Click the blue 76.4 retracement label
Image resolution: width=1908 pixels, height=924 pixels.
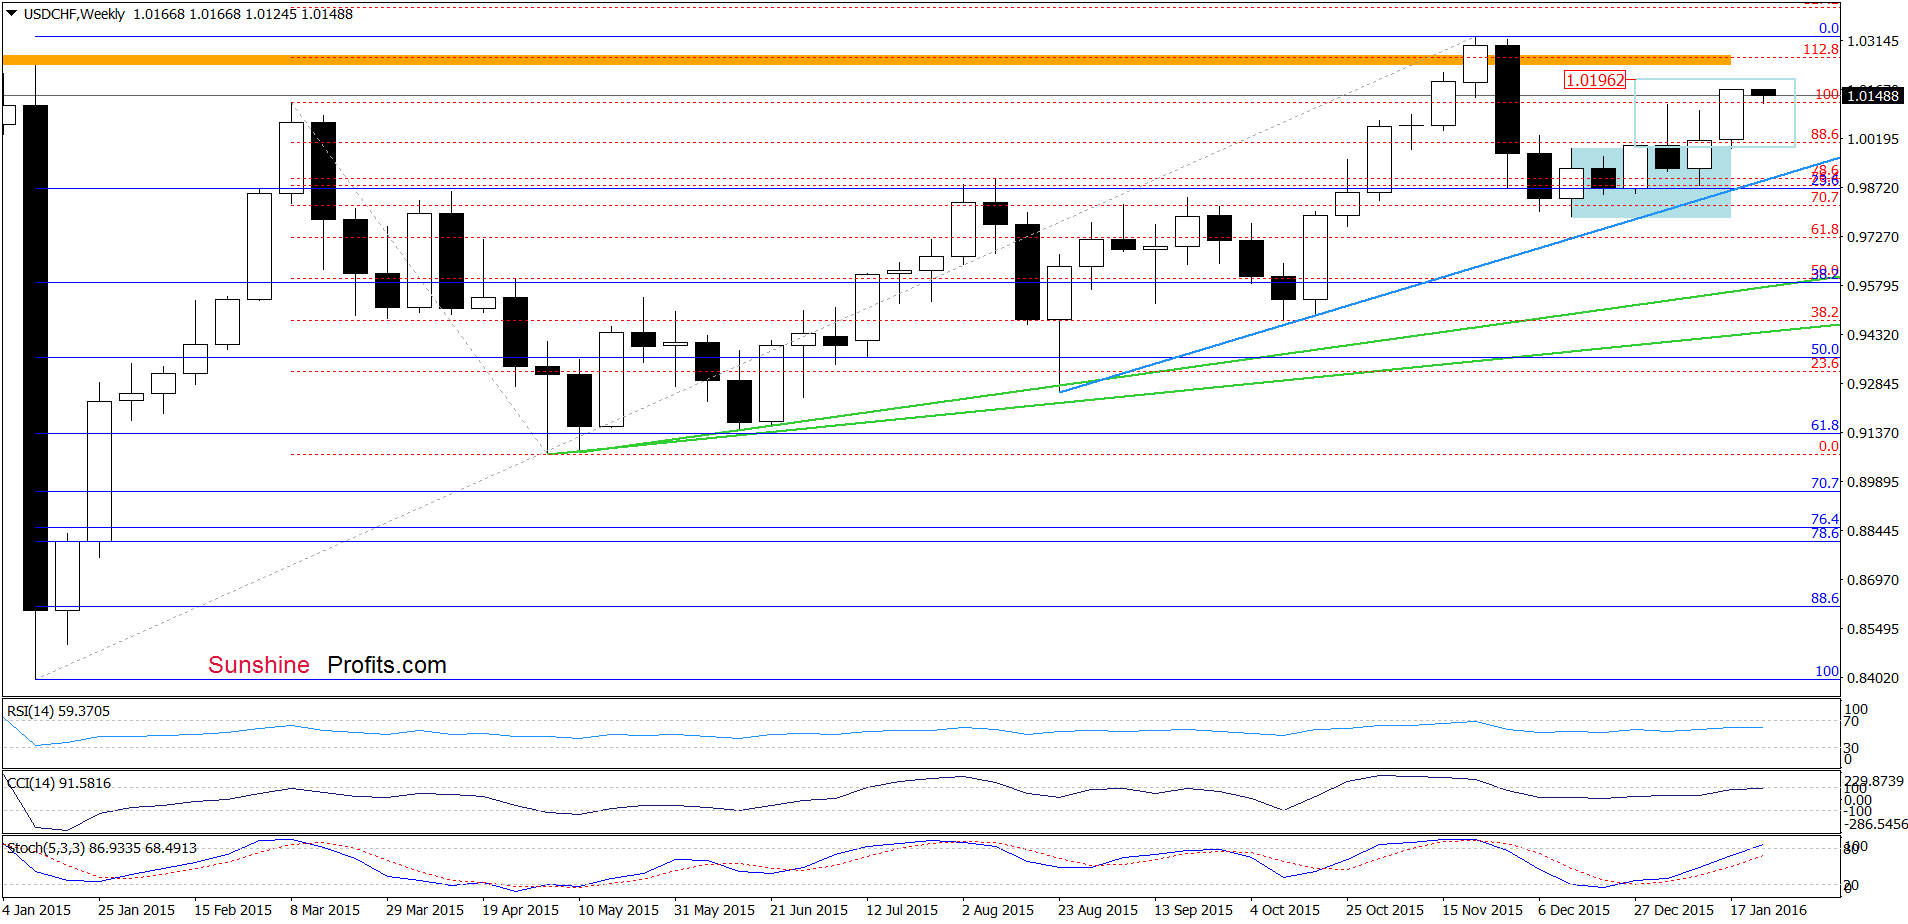(x=1825, y=519)
